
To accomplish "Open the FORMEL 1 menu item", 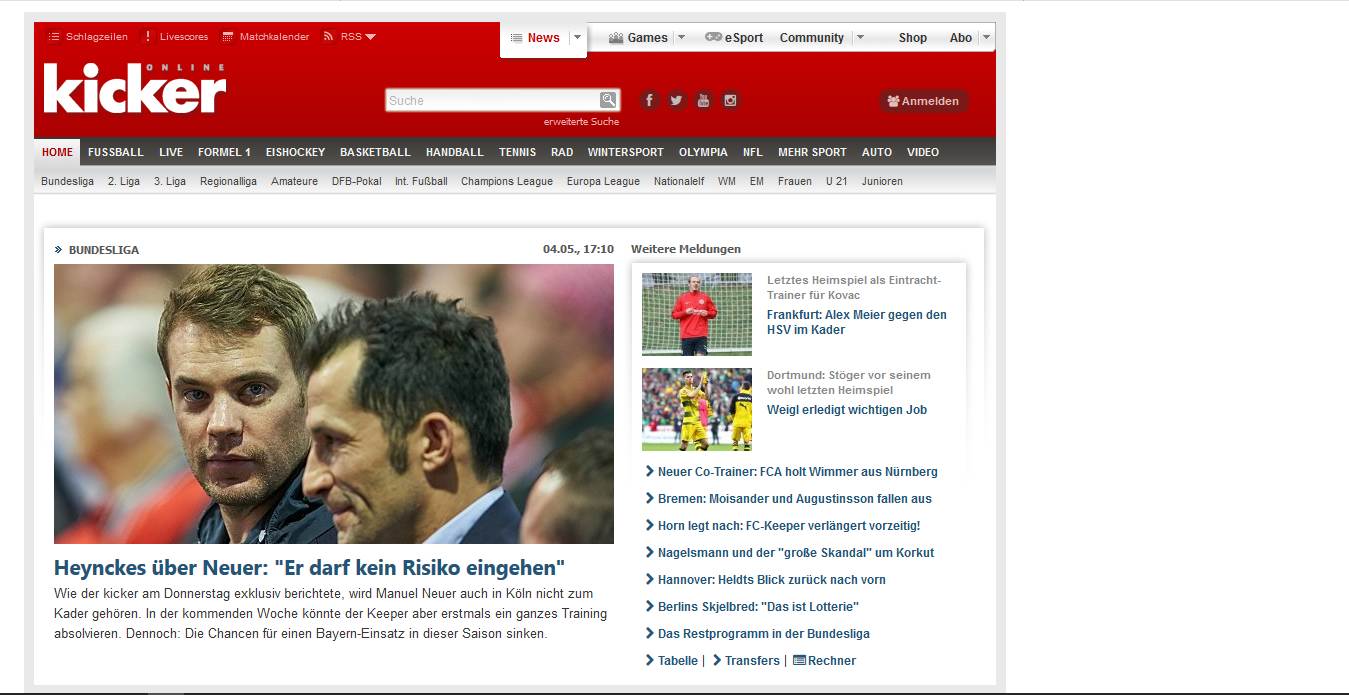I will point(224,152).
